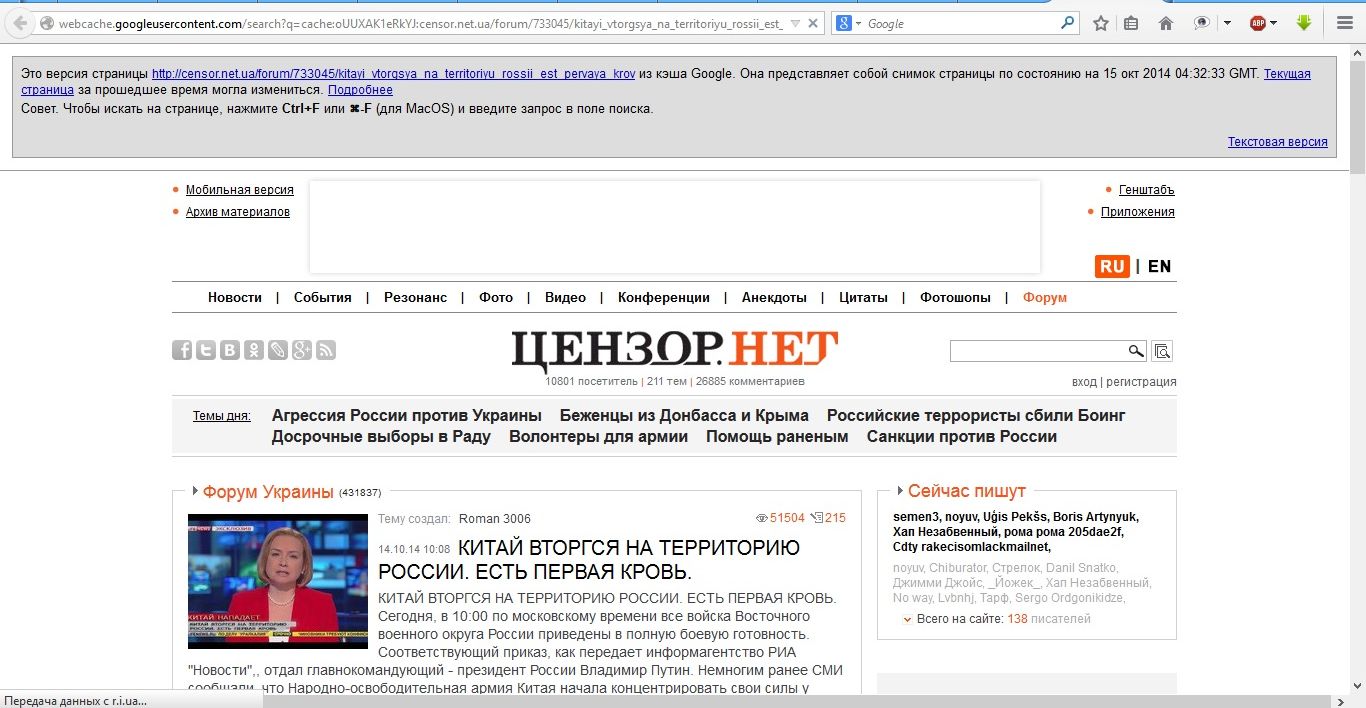Screen dimensions: 1366x708
Task: Select the RU language button
Action: [x=1112, y=266]
